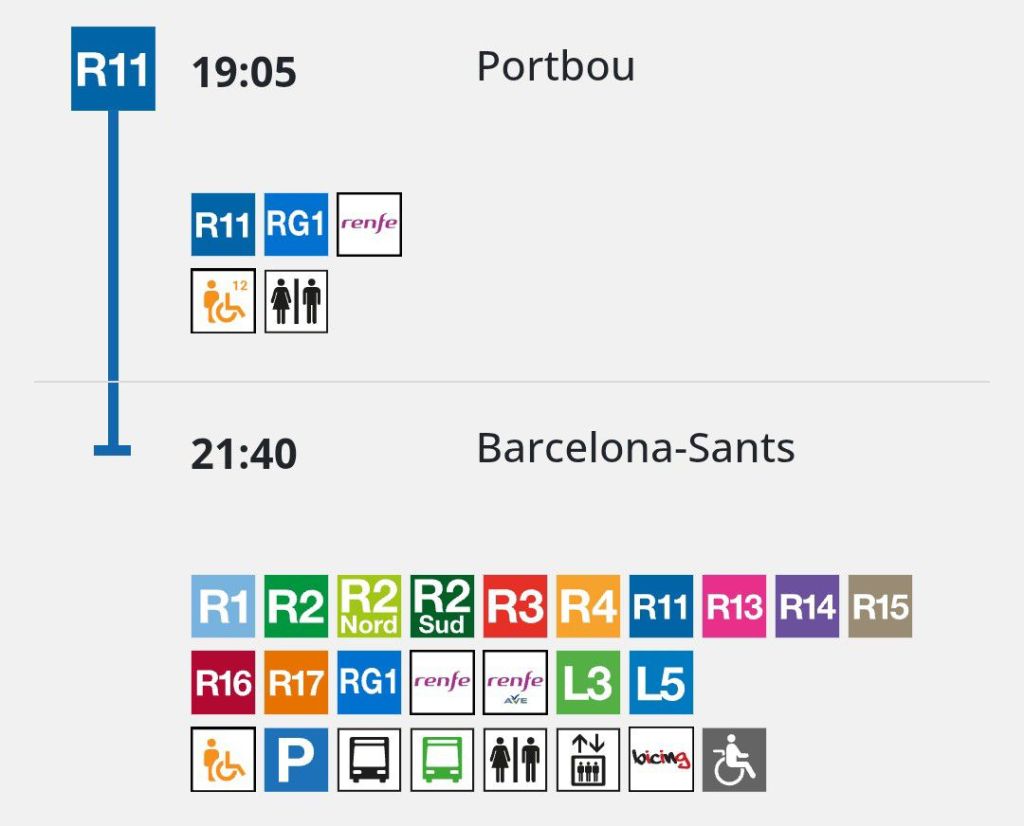Click the R2 Nord line badge
The height and width of the screenshot is (826, 1024).
pos(369,606)
